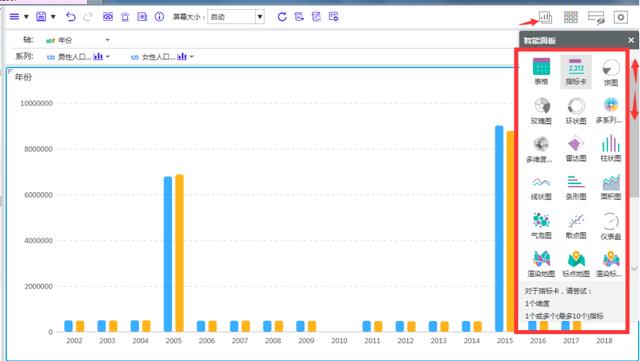Click the 10000000 y-axis label
Image resolution: width=640 pixels, height=361 pixels.
[37, 103]
